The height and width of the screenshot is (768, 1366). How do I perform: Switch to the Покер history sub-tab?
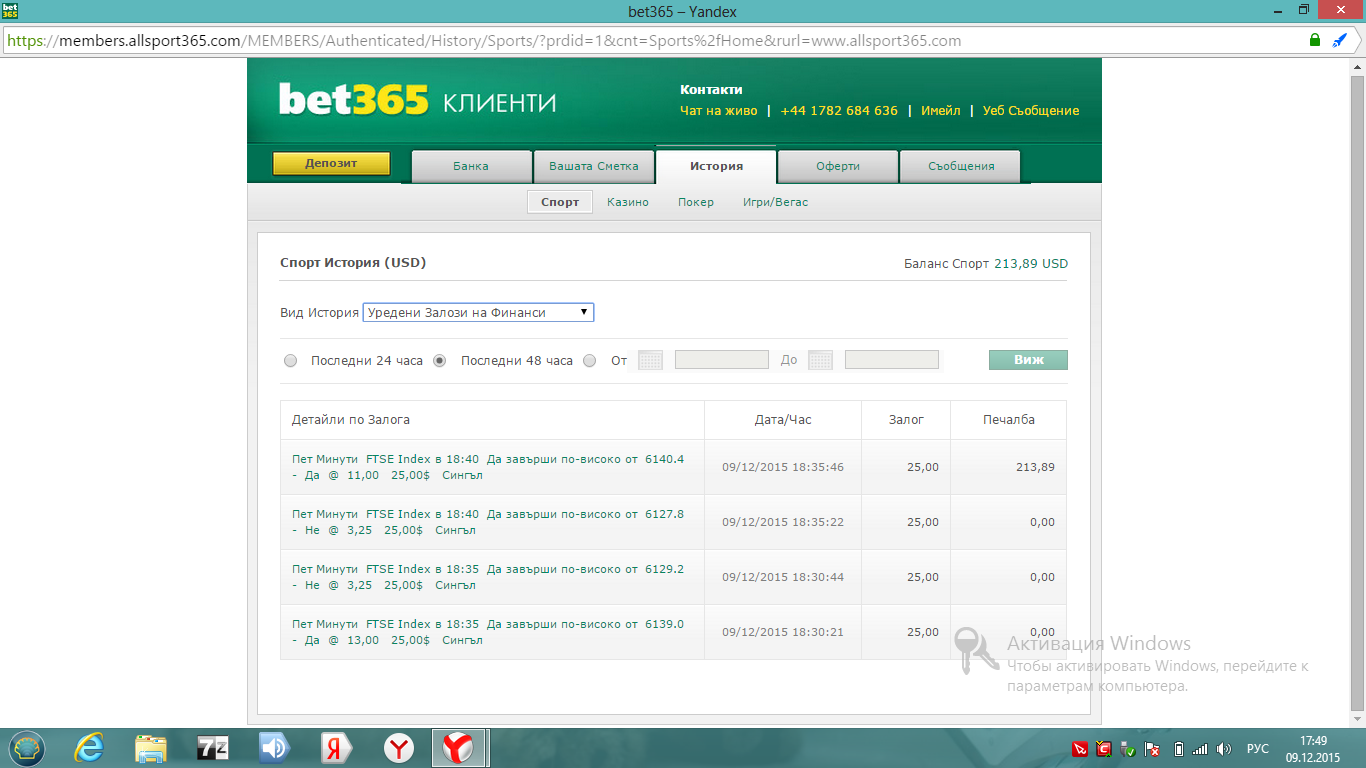(x=696, y=202)
